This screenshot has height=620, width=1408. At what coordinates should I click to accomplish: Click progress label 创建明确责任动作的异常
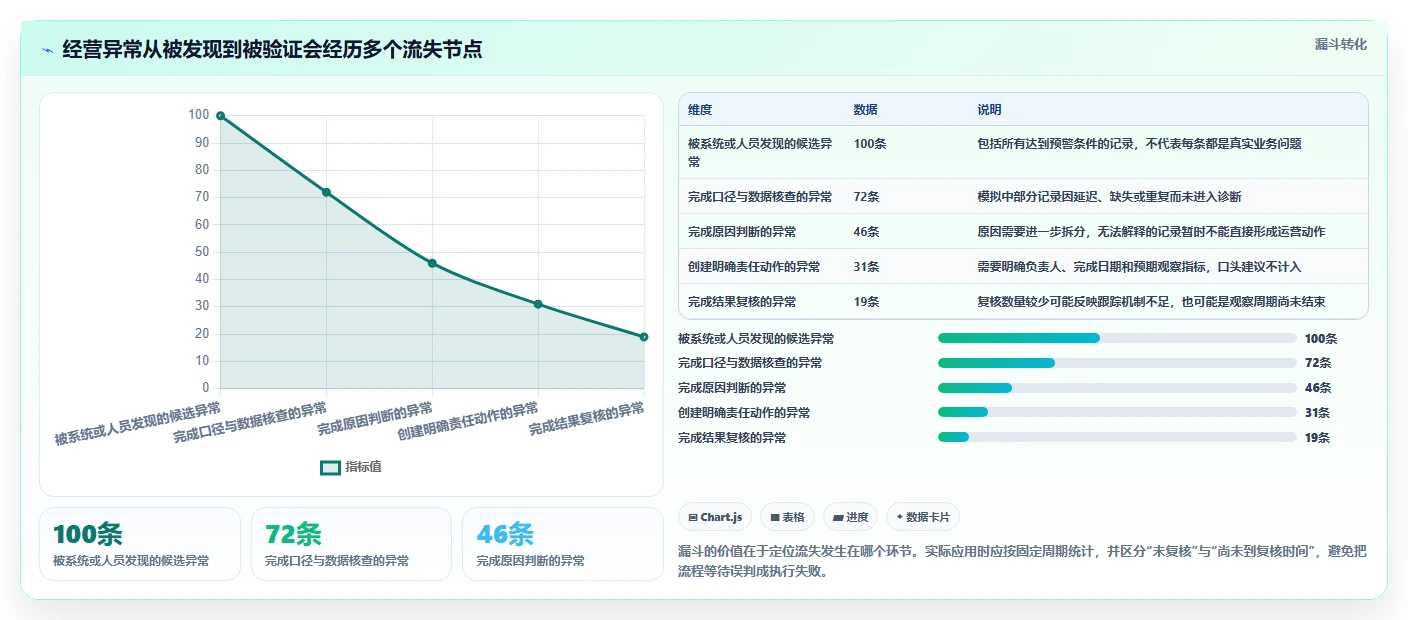744,413
